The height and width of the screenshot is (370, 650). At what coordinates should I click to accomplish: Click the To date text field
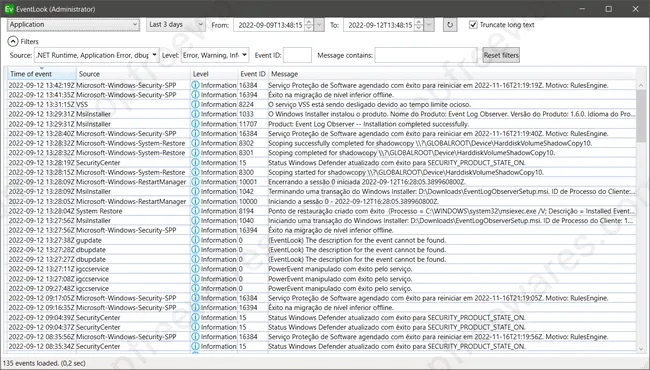click(x=380, y=25)
